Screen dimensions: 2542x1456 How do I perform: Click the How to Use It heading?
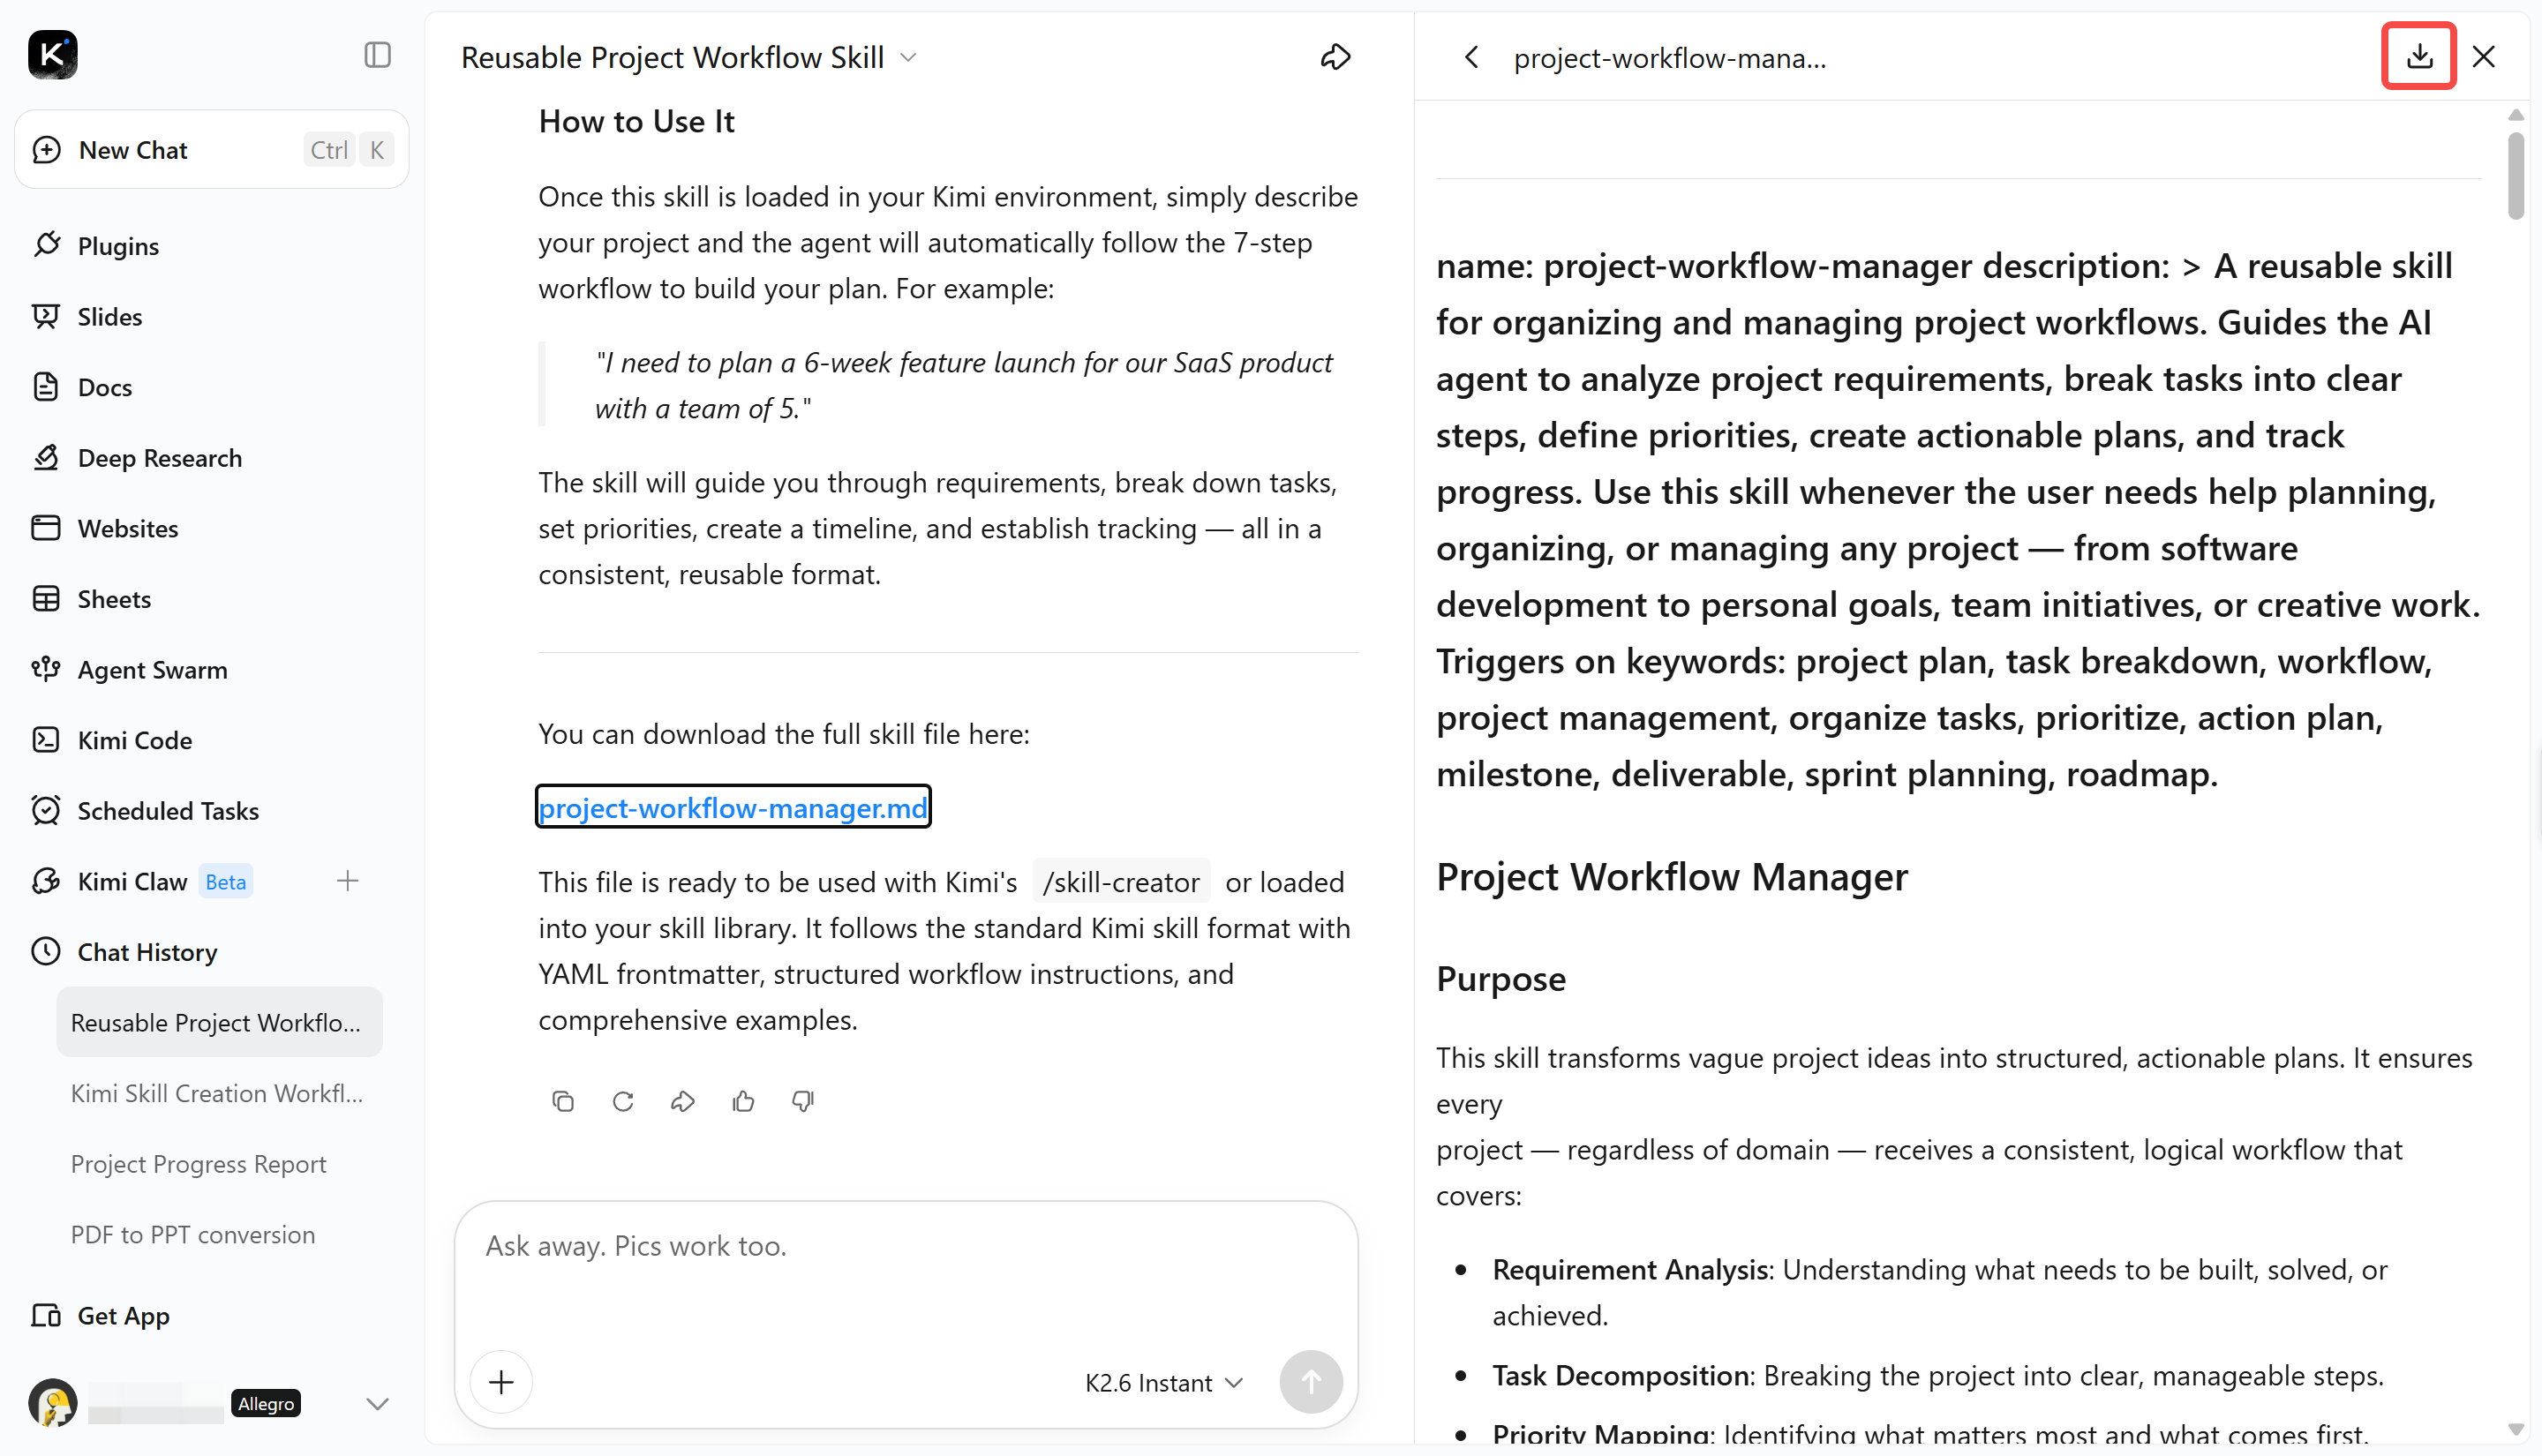[636, 121]
